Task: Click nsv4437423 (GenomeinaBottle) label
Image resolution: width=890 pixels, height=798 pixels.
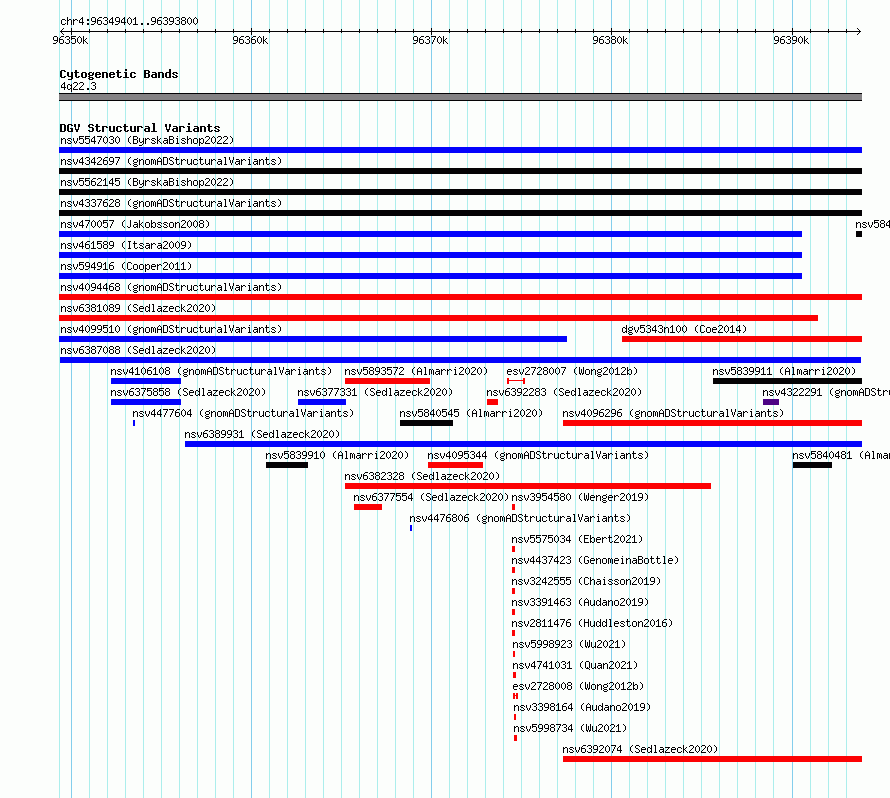Action: [x=595, y=560]
